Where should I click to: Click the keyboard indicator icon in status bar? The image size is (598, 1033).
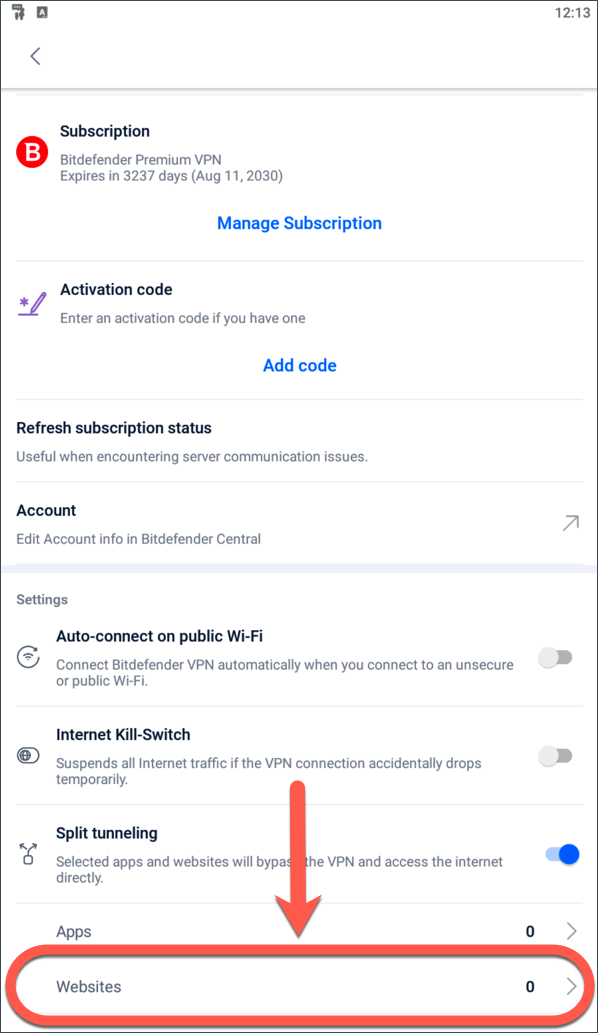(x=42, y=12)
